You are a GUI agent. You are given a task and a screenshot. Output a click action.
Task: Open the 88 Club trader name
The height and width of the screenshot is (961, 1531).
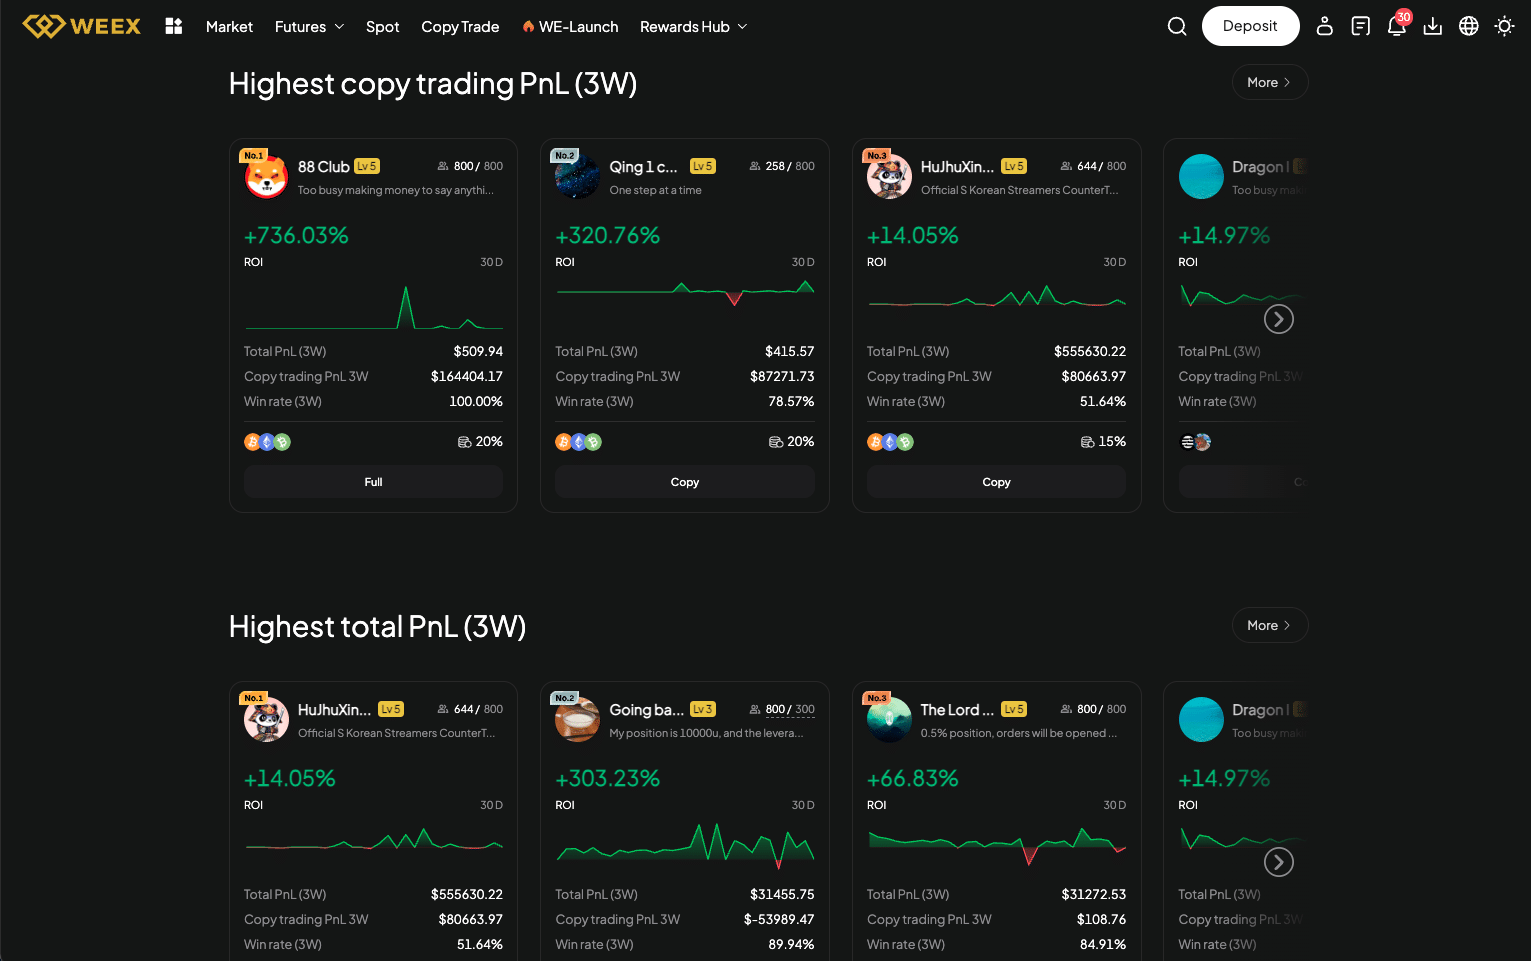[323, 167]
